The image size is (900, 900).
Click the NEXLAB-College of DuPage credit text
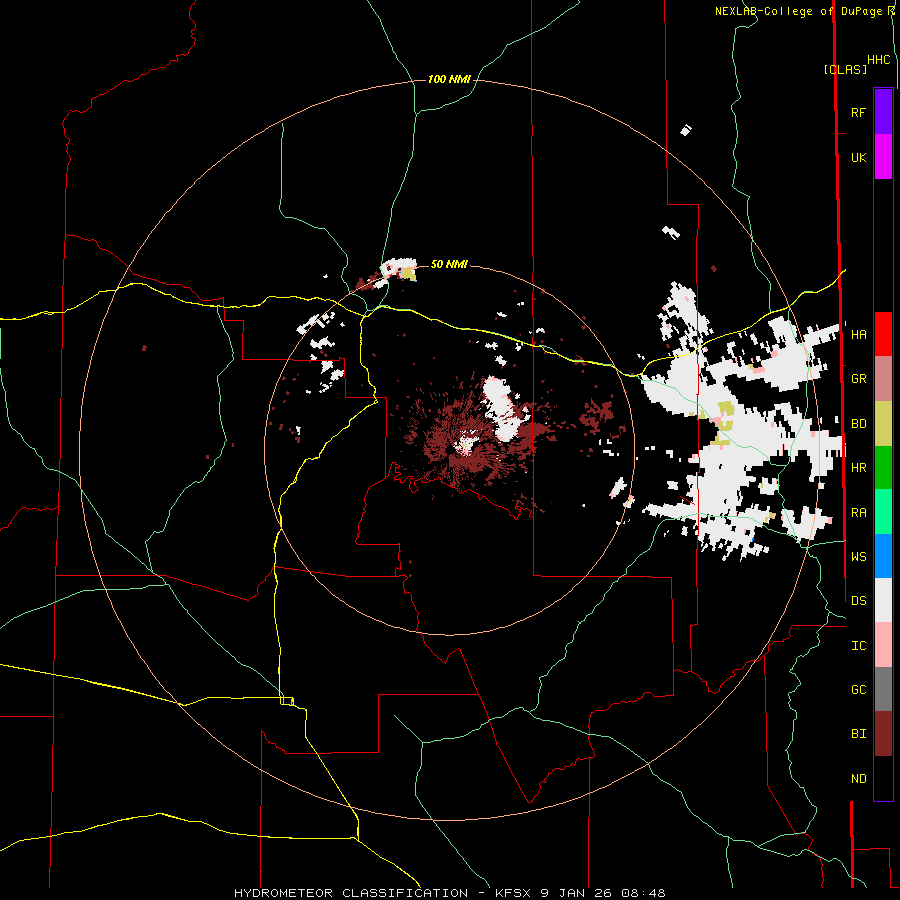click(x=799, y=11)
